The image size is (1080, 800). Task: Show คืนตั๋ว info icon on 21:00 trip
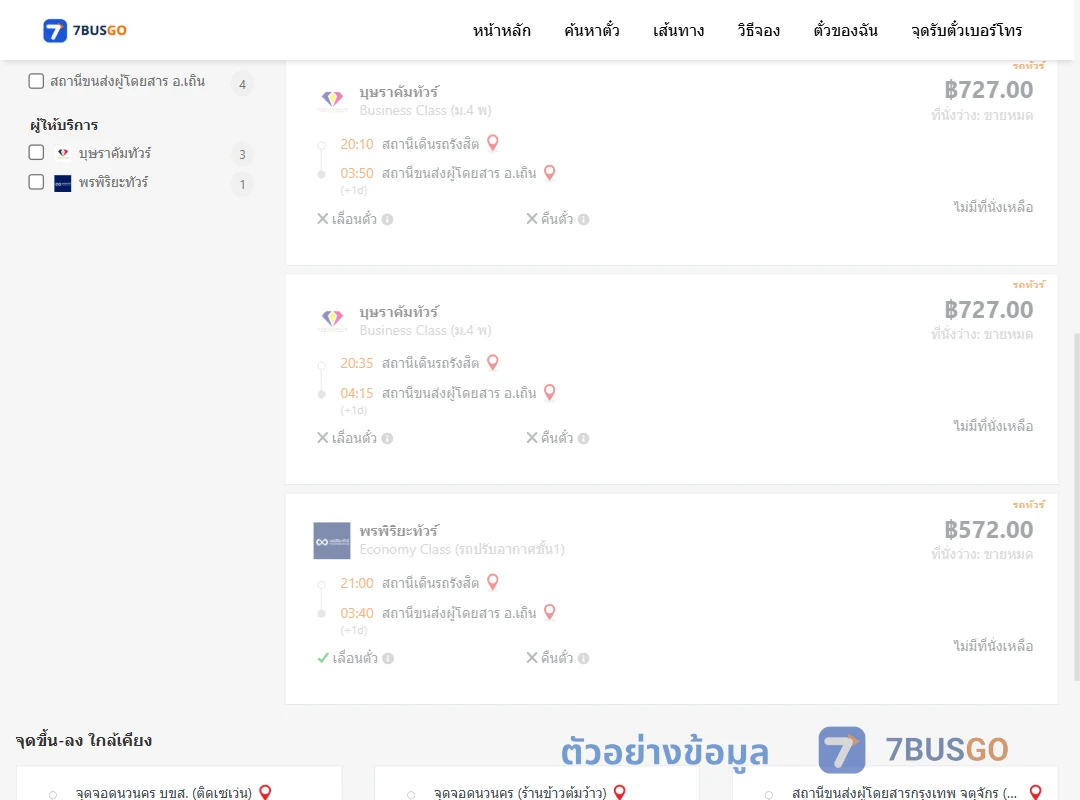point(583,658)
